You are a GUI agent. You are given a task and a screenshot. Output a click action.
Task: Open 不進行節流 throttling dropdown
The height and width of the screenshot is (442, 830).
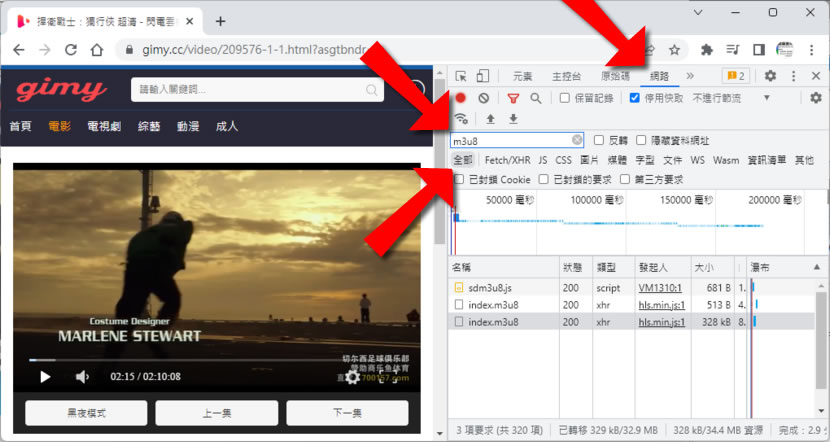tap(730, 98)
